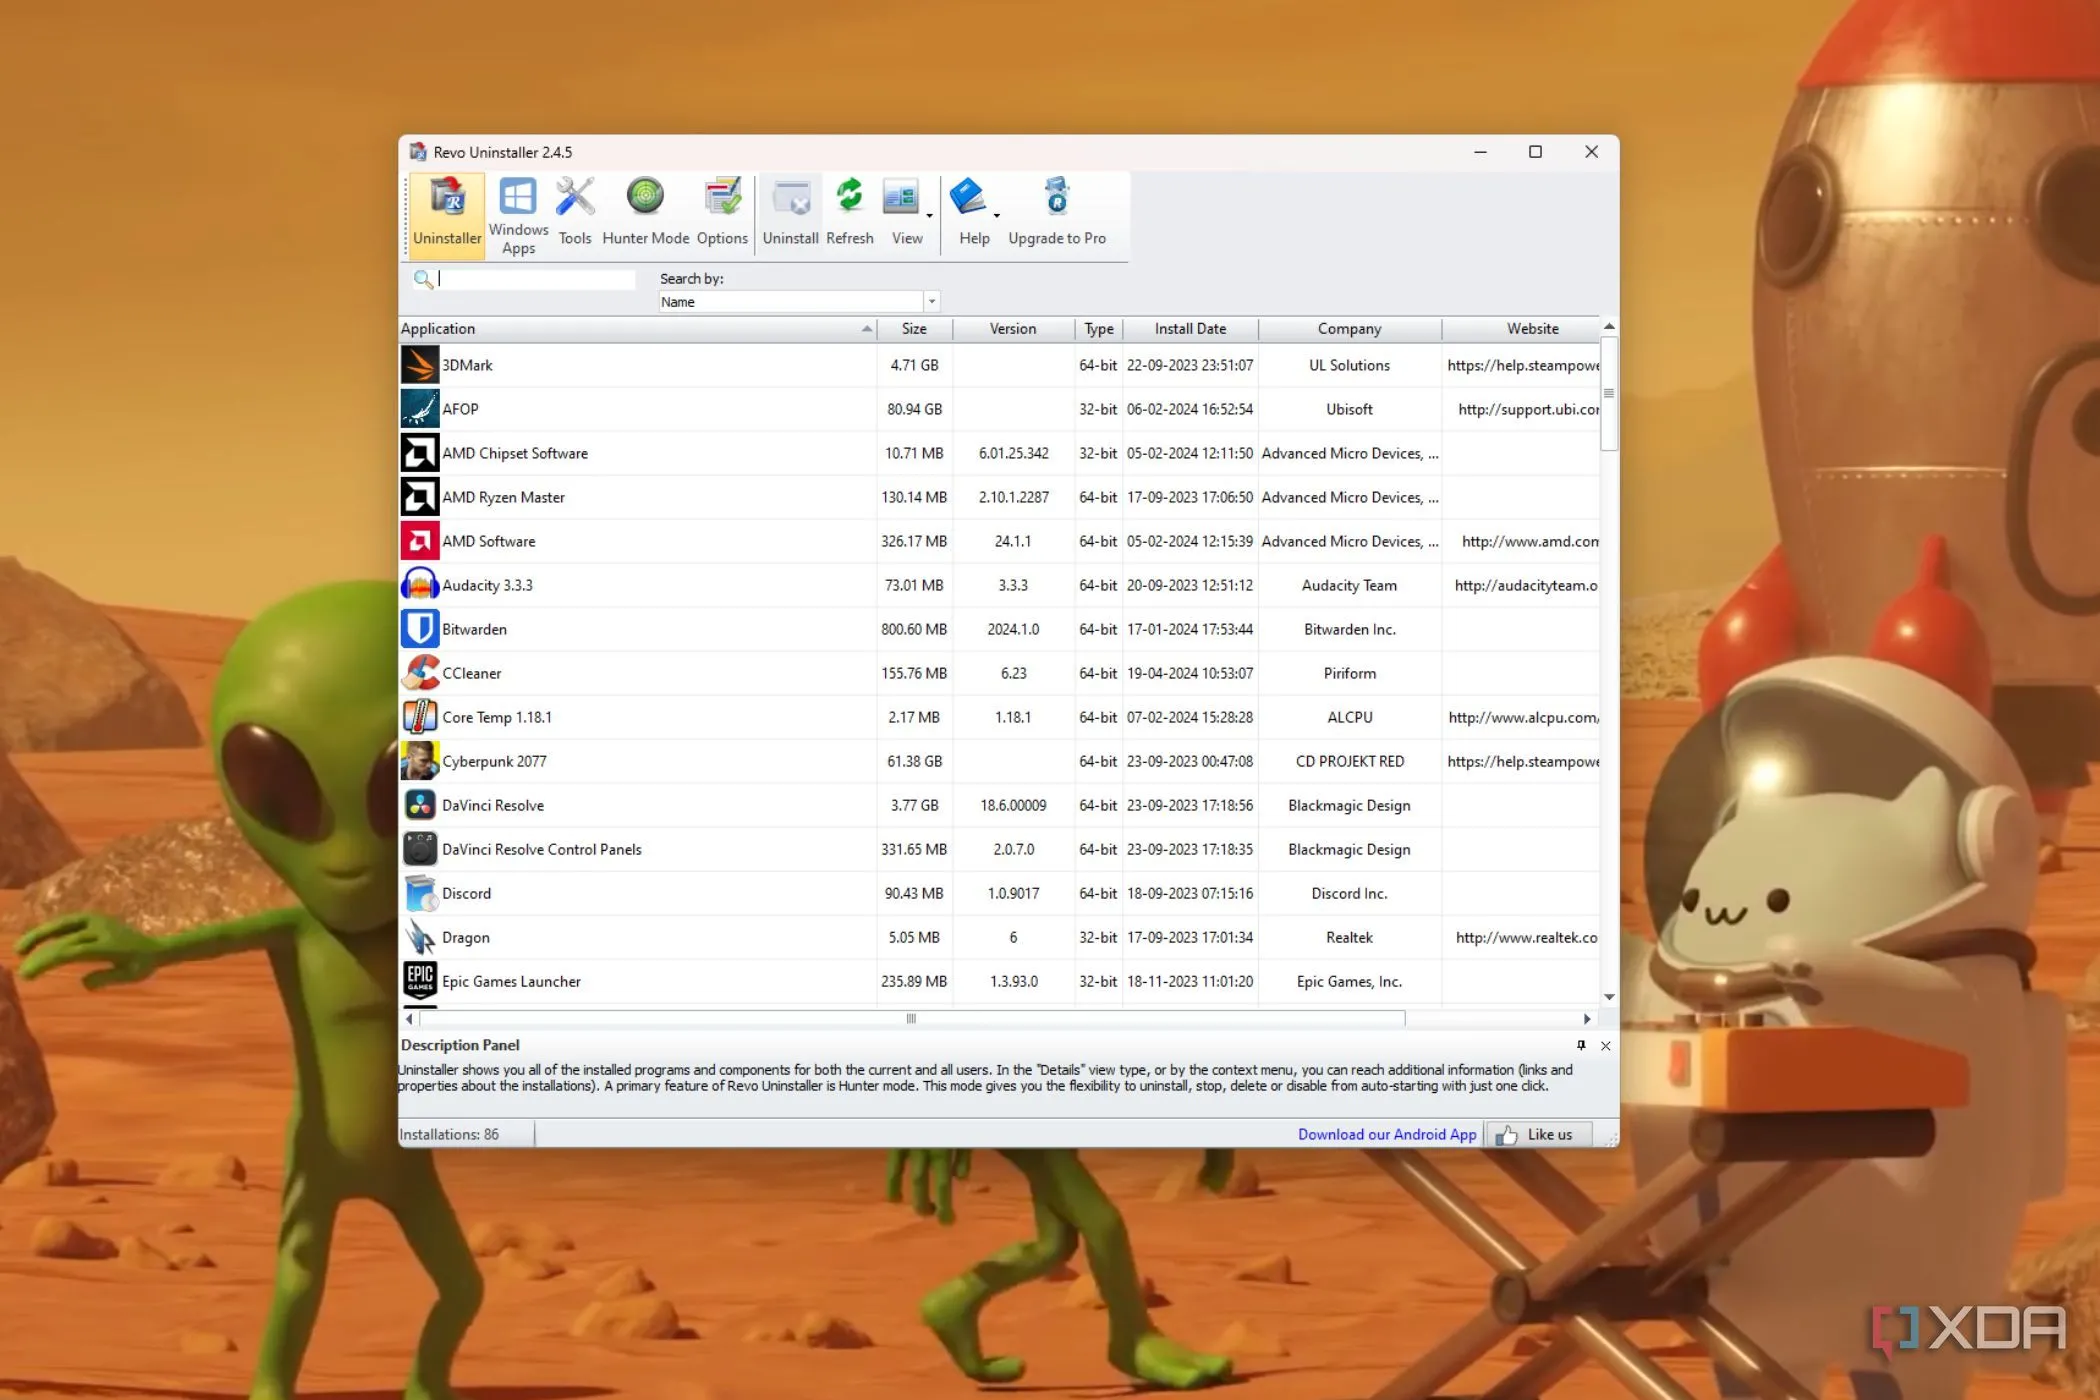Open the Windows Apps section
The image size is (2100, 1400).
click(x=518, y=214)
